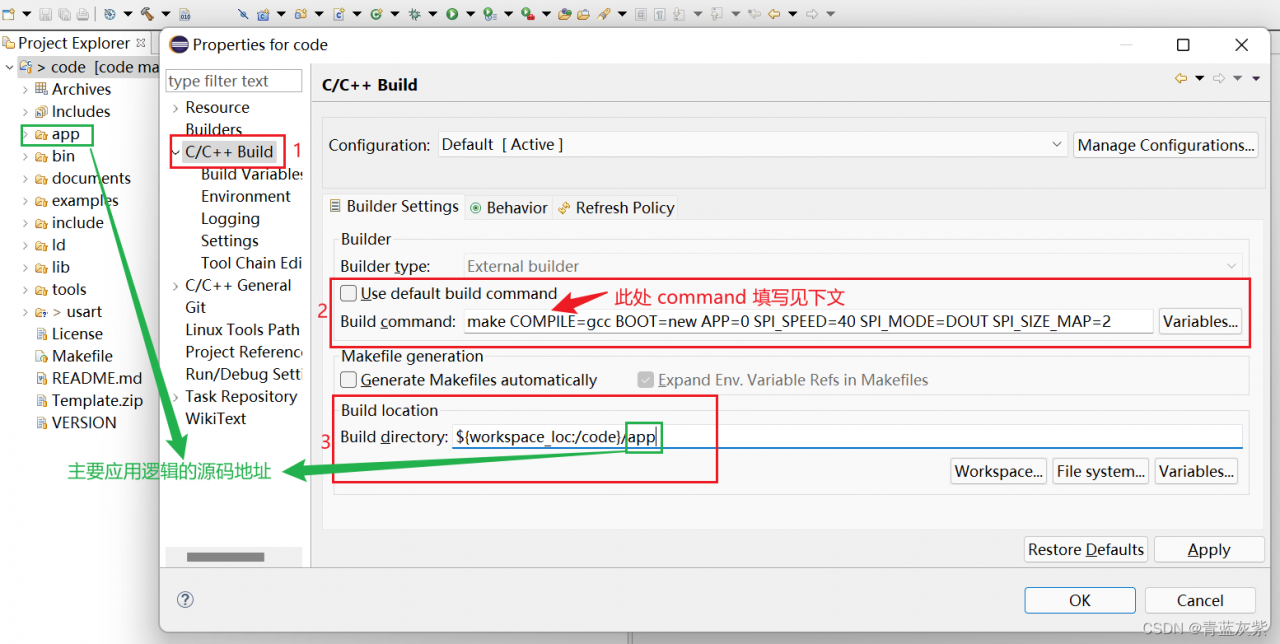Image resolution: width=1280 pixels, height=644 pixels.
Task: Select Logging under C/C++ Build
Action: [230, 218]
